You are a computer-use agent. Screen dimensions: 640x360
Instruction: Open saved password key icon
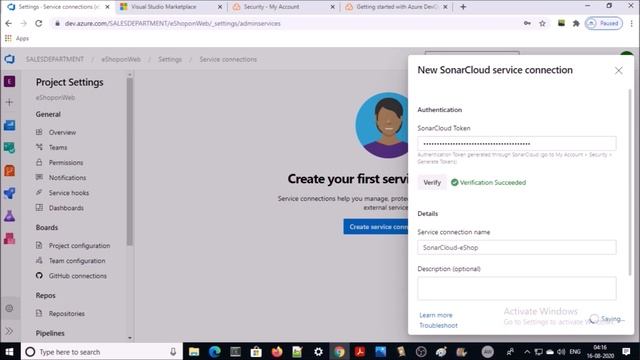[x=527, y=24]
